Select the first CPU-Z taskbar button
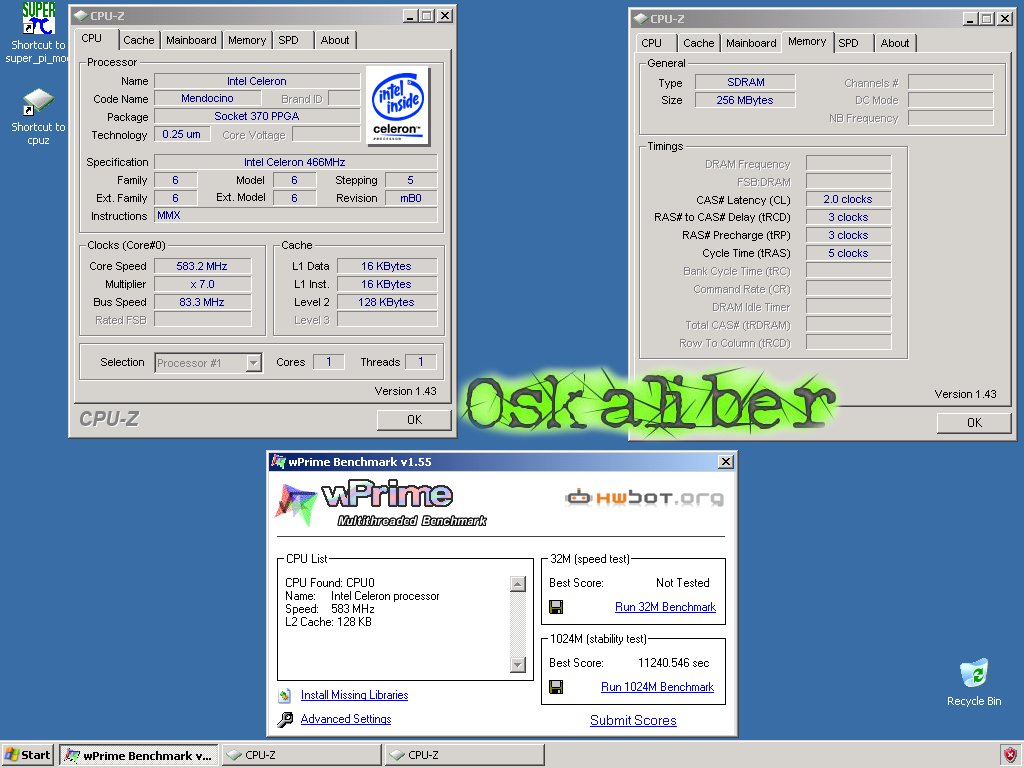This screenshot has height=768, width=1024. click(x=302, y=756)
